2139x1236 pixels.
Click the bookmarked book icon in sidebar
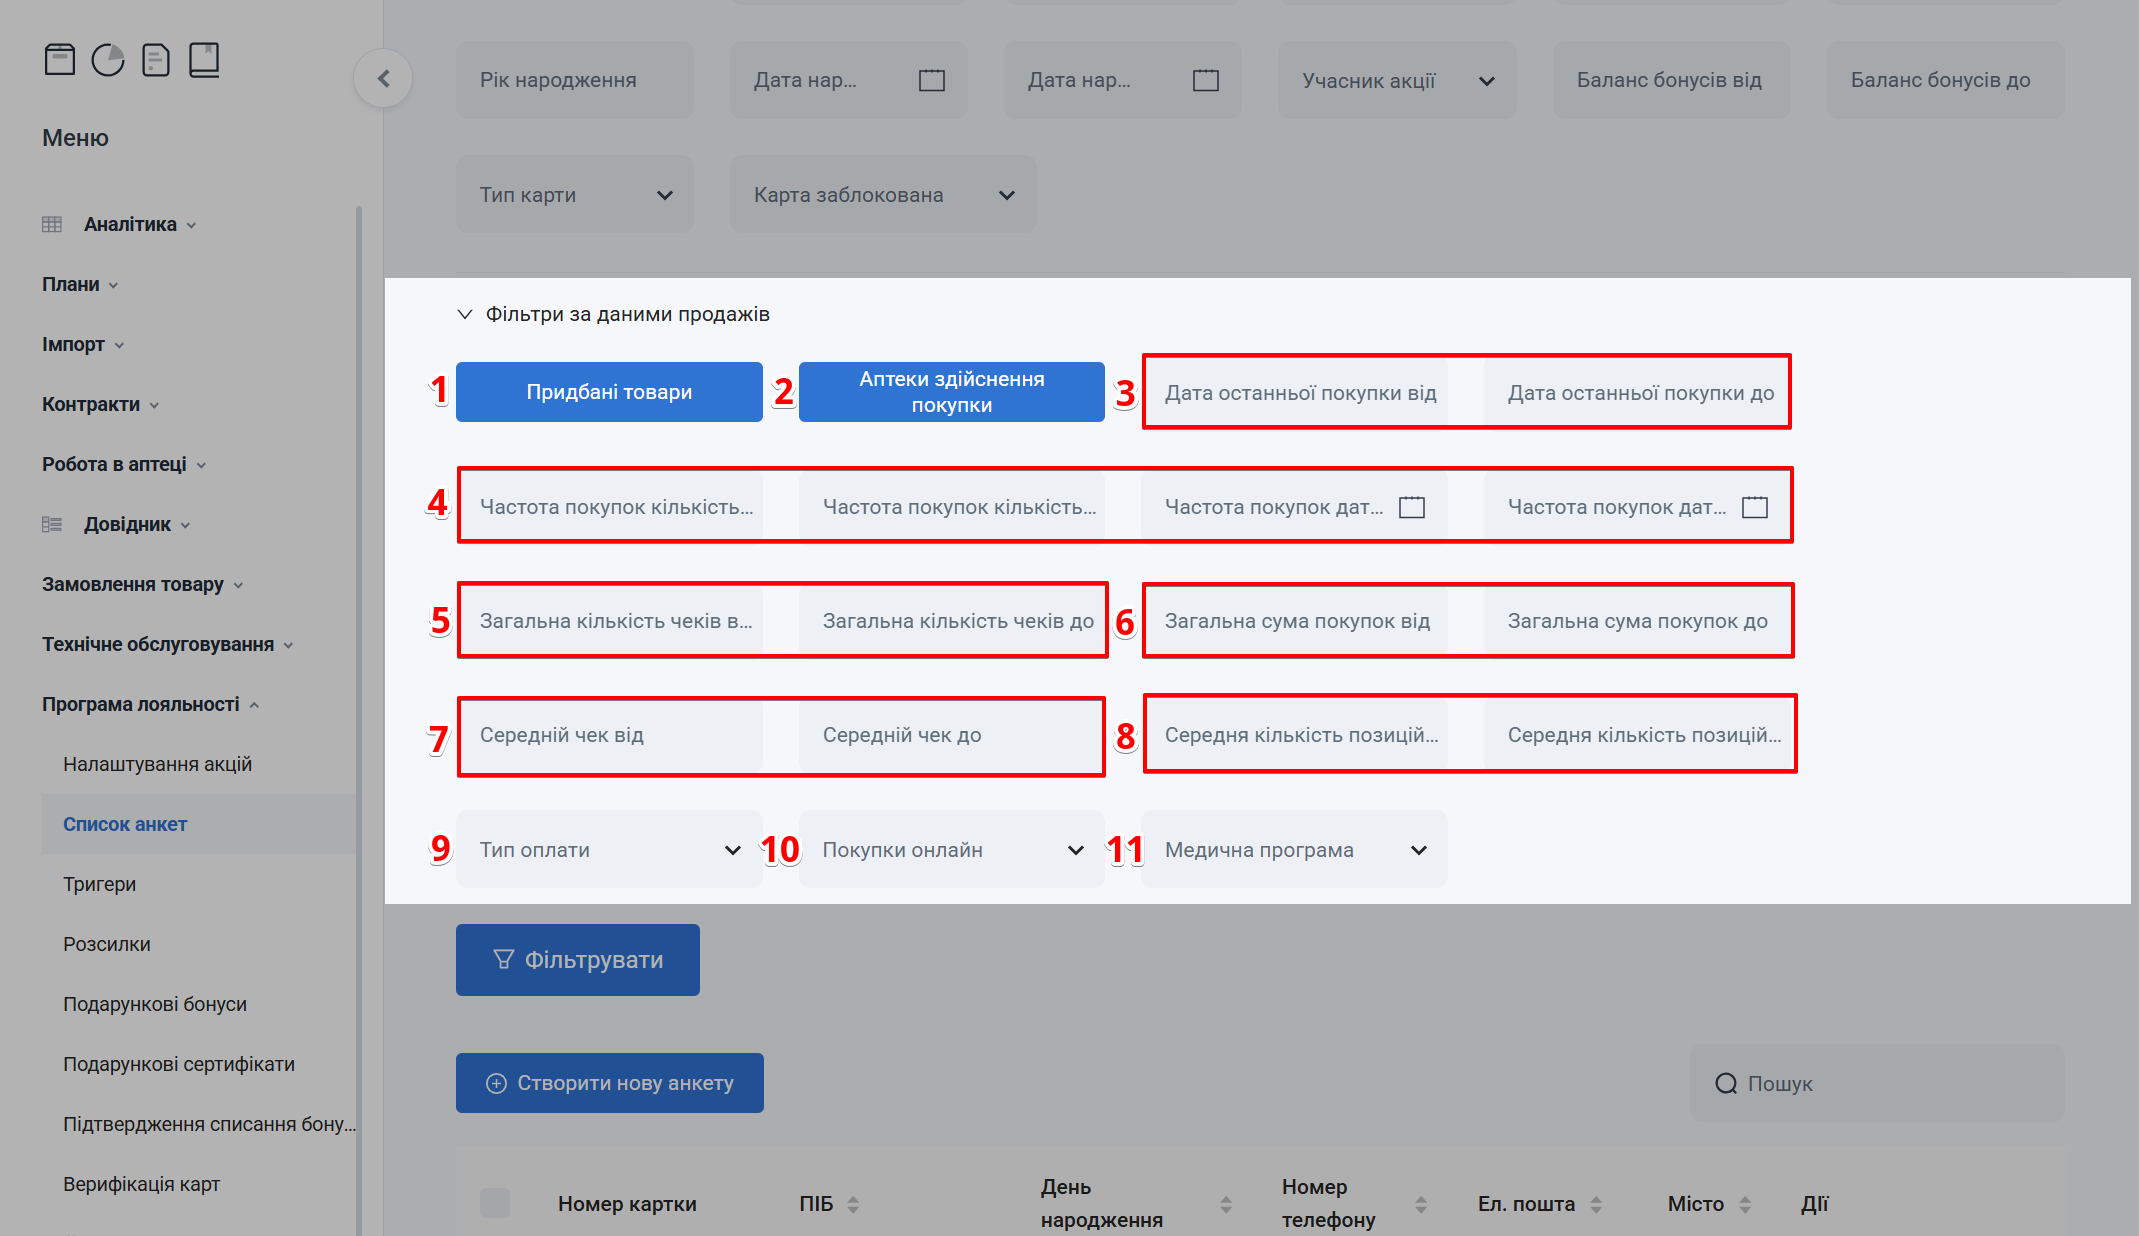coord(204,59)
